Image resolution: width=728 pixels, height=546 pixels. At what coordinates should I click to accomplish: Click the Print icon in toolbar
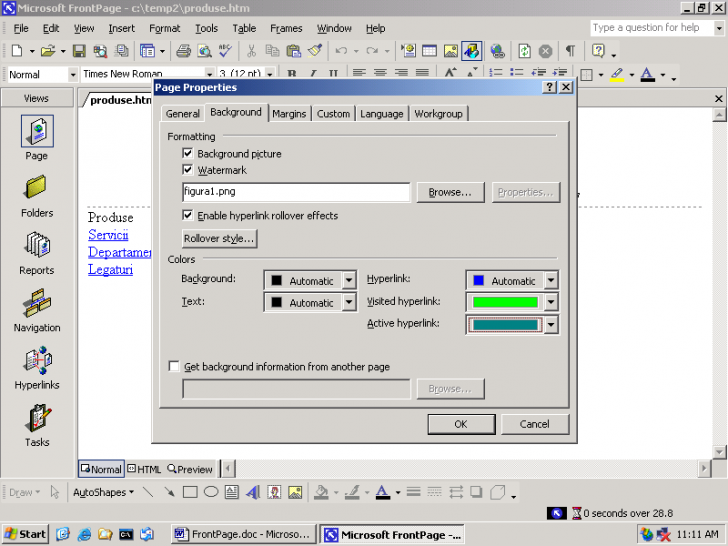point(183,51)
